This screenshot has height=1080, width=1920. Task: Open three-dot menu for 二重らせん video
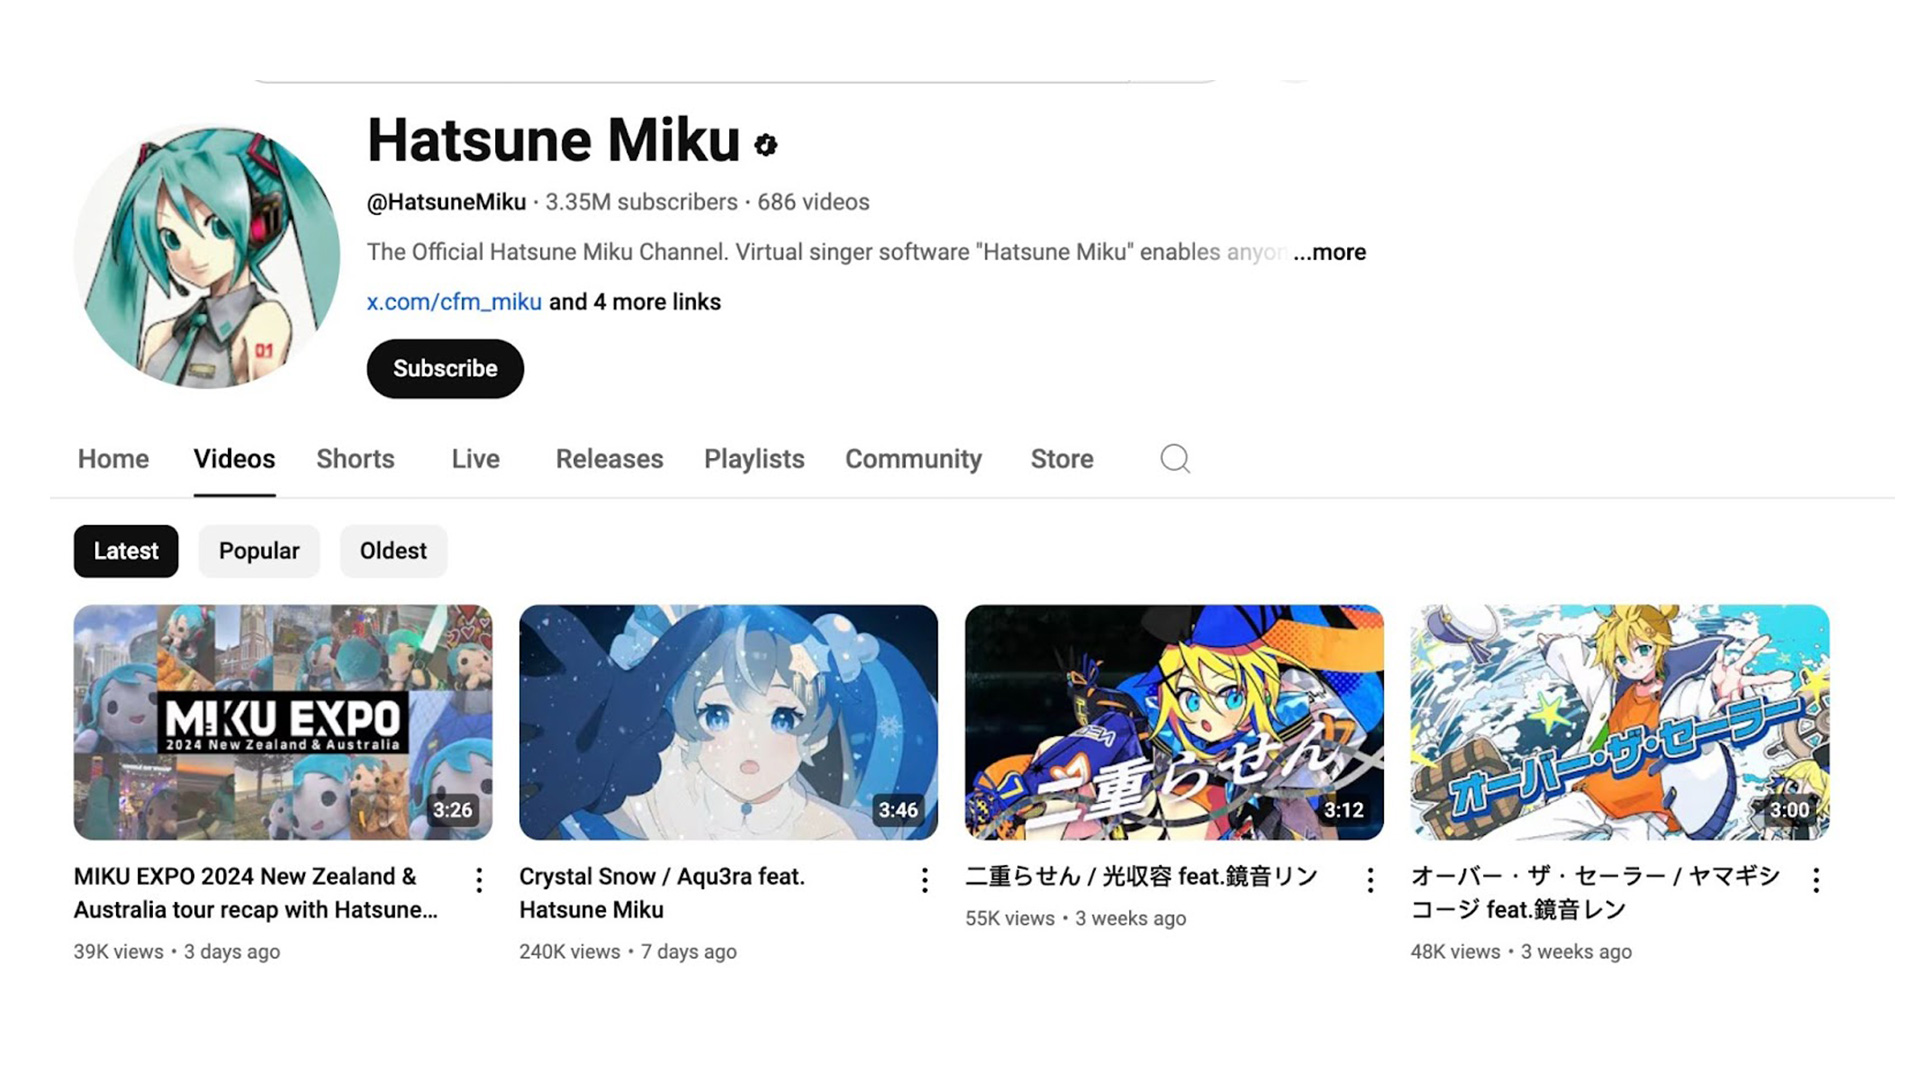point(1370,880)
